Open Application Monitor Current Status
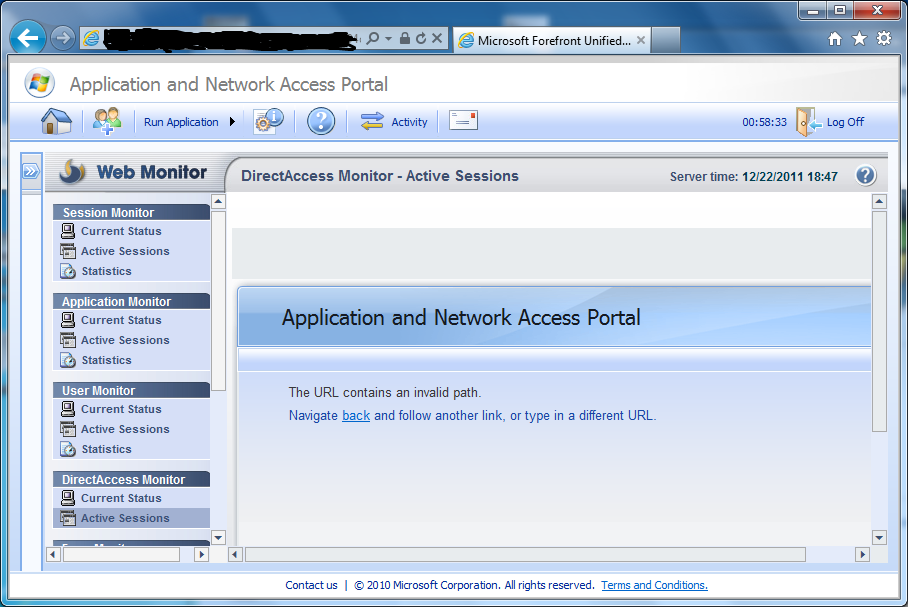Image resolution: width=908 pixels, height=607 pixels. coord(121,320)
